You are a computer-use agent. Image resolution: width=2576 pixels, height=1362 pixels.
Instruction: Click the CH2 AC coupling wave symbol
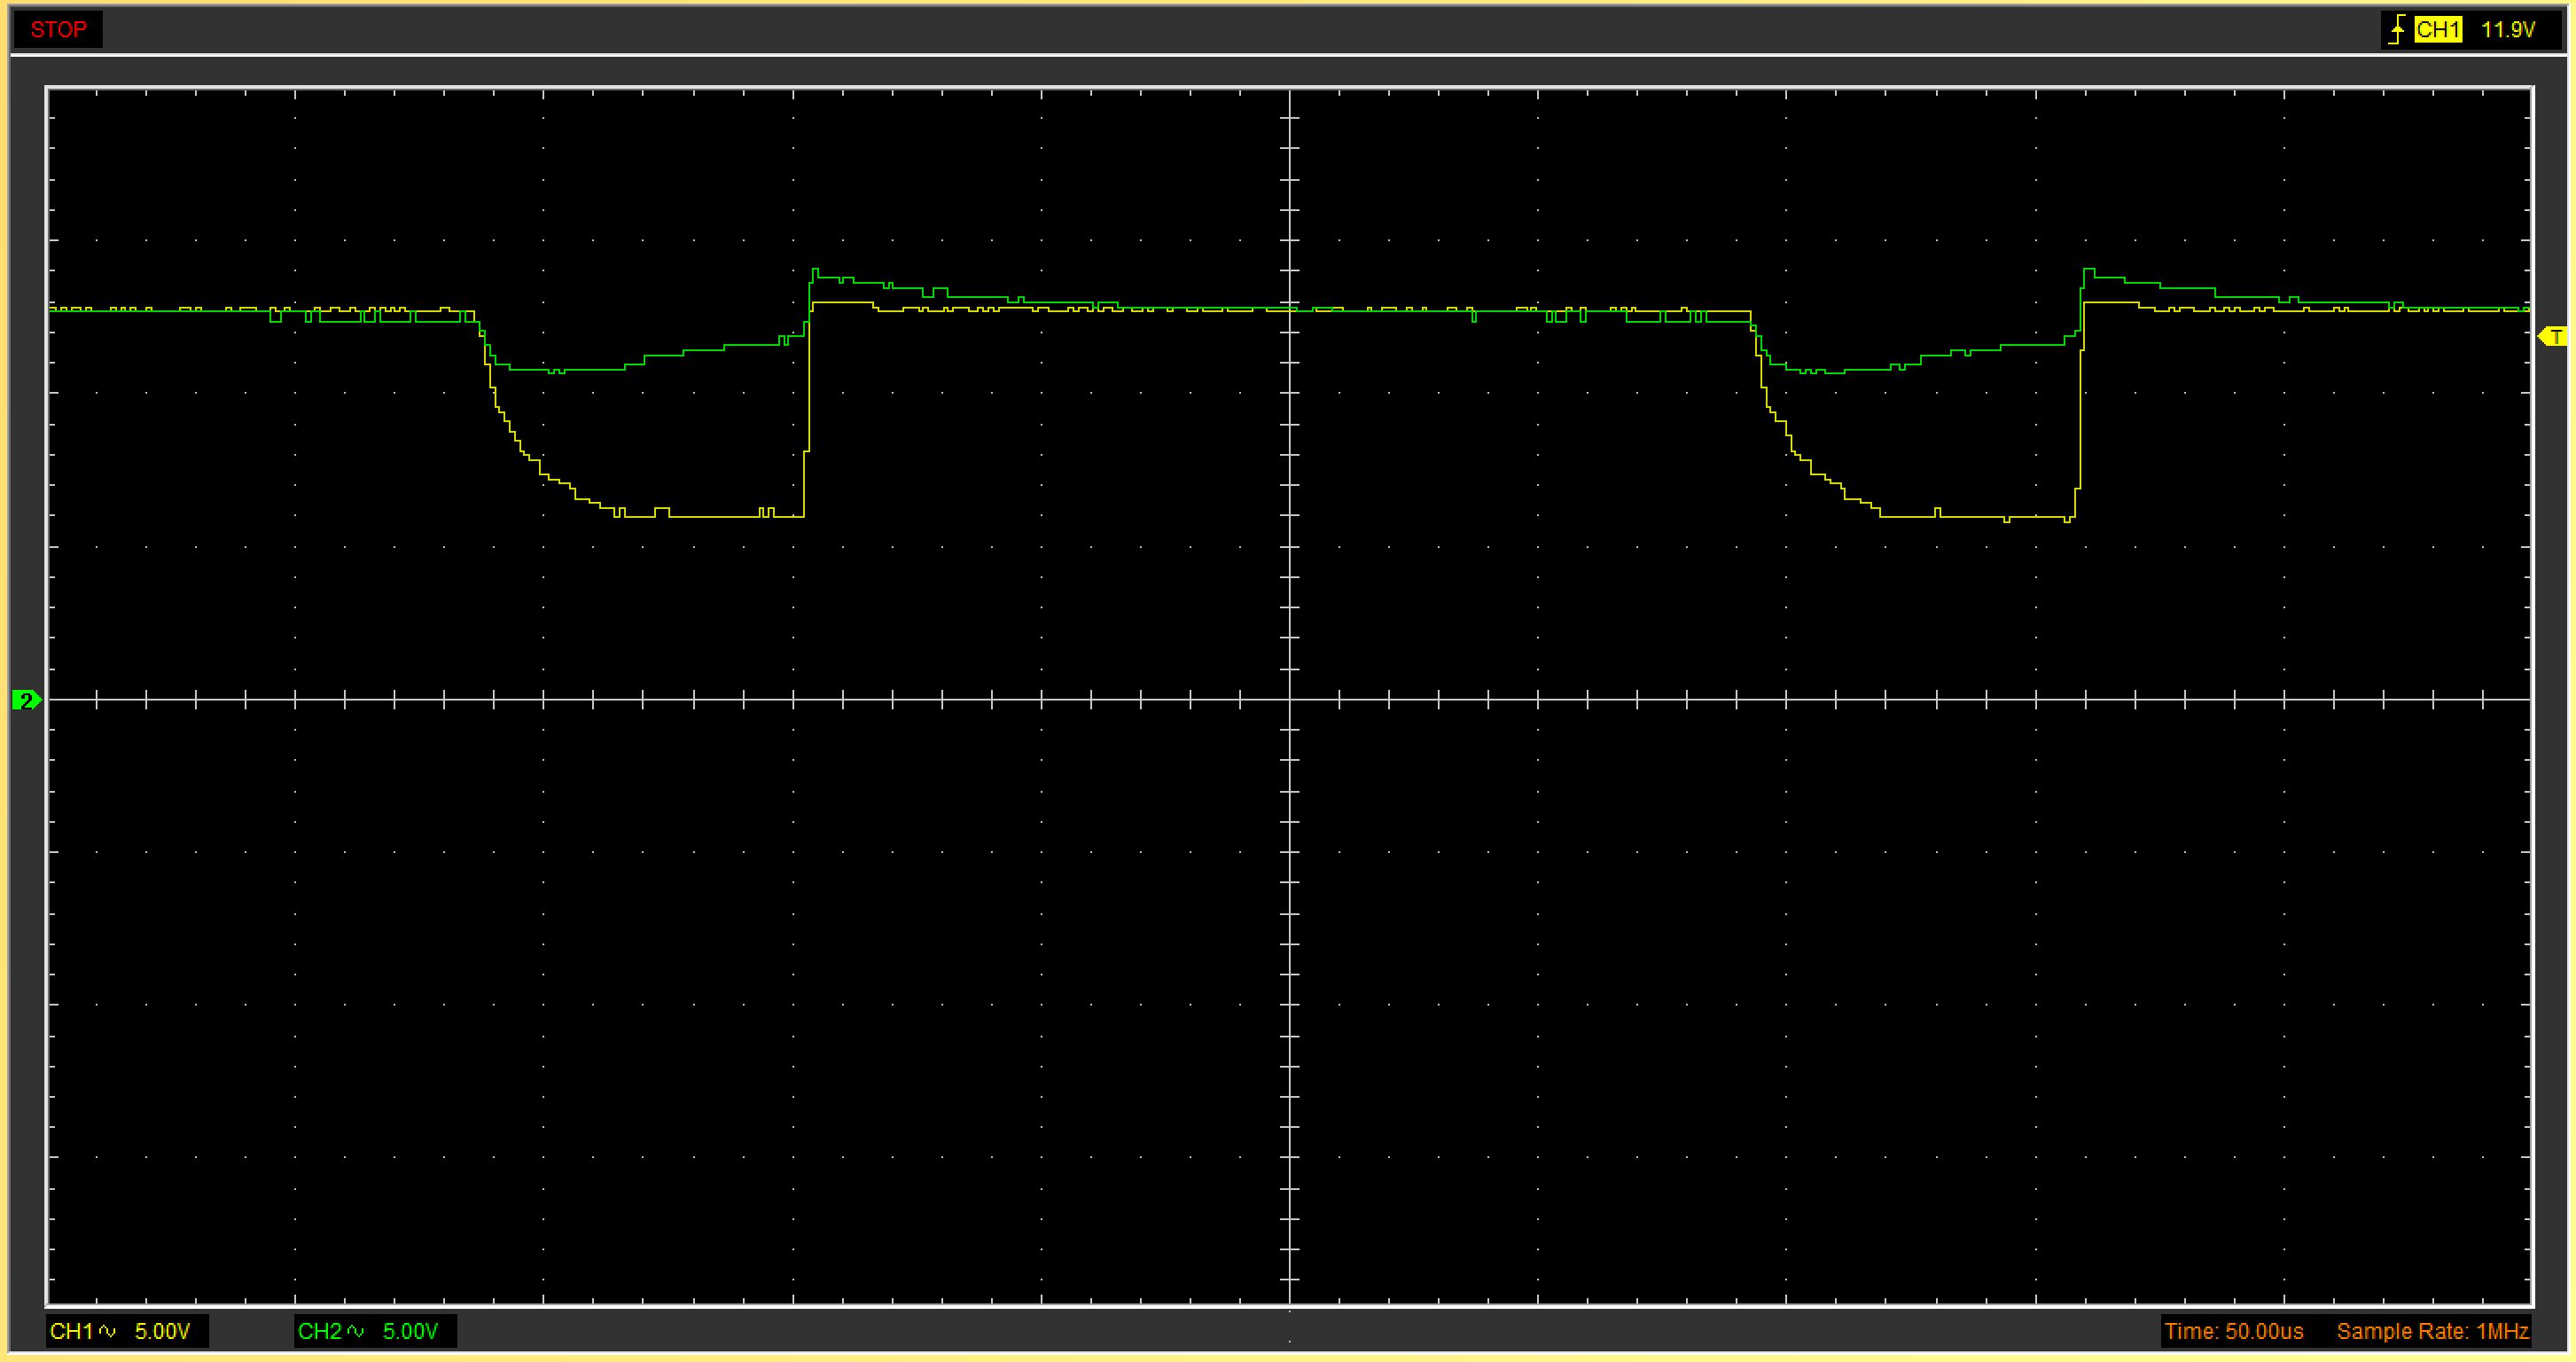pyautogui.click(x=356, y=1331)
